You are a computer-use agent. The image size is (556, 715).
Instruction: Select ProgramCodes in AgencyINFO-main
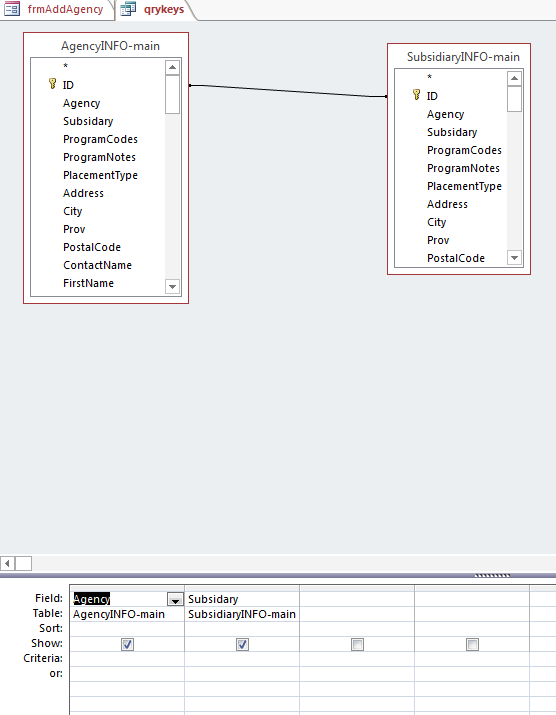(x=100, y=139)
